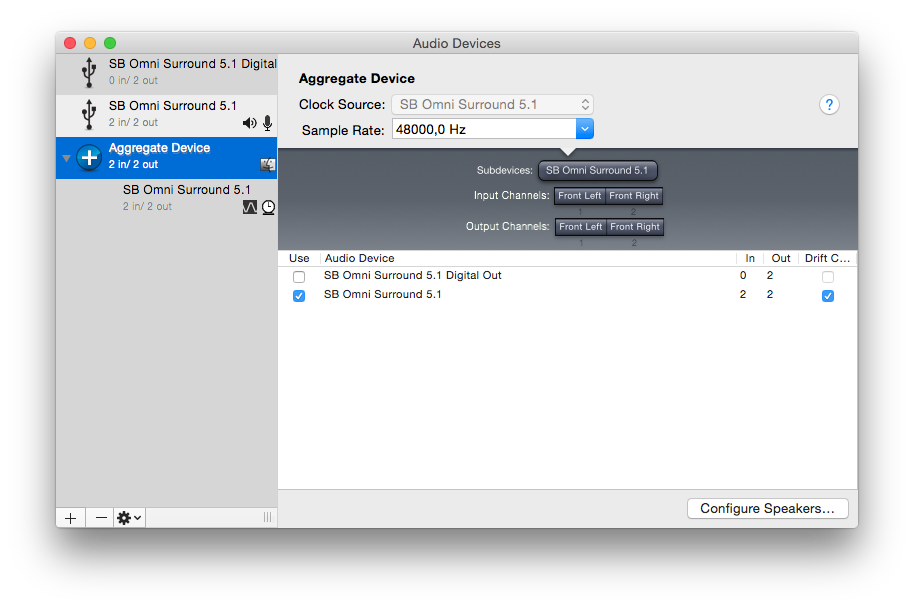Disable drift correction for SB Omni Surround 5.1

click(x=828, y=296)
